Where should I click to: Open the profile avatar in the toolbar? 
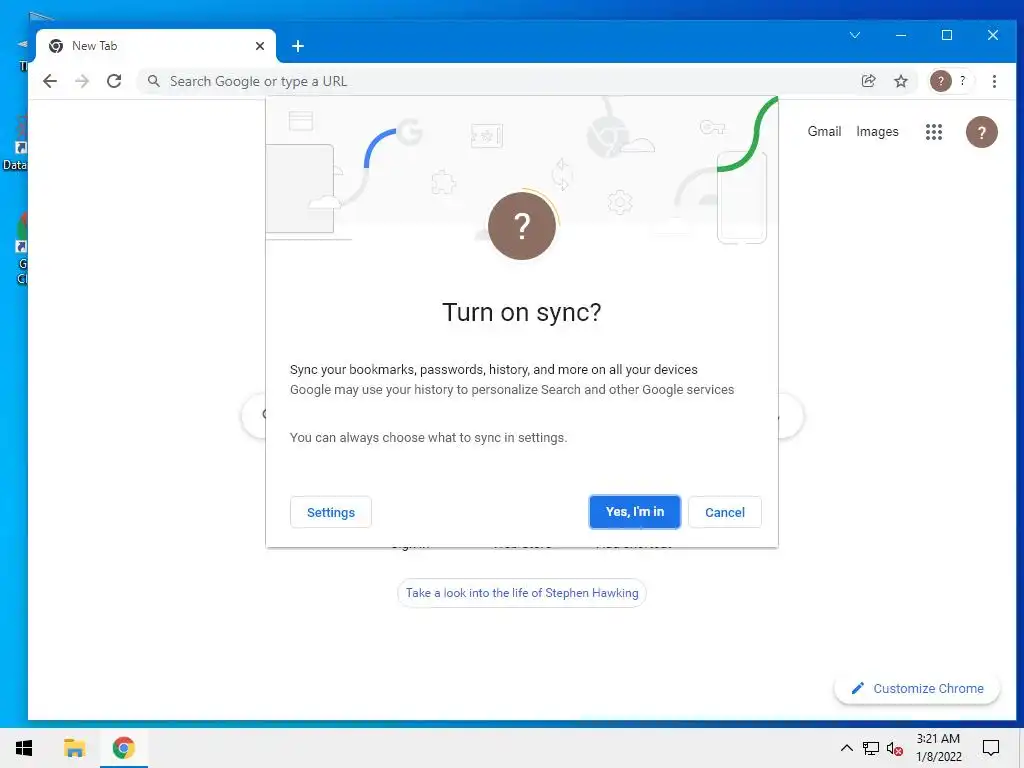pyautogui.click(x=951, y=81)
